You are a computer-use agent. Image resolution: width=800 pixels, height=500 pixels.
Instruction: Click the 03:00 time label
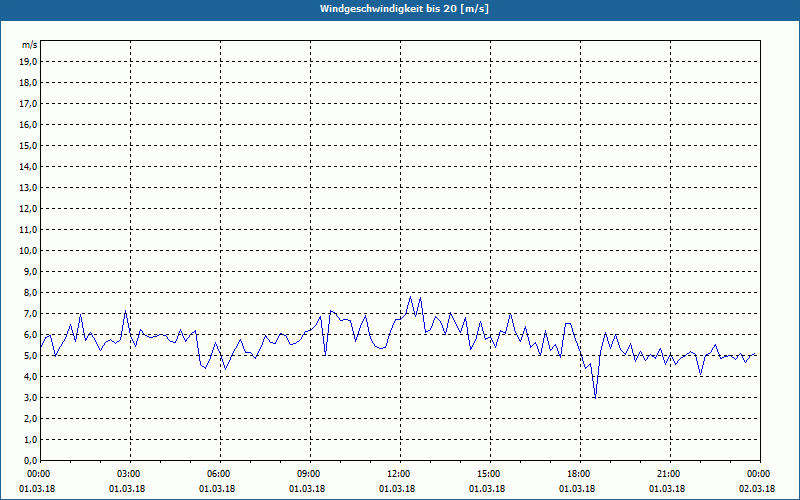pyautogui.click(x=131, y=474)
